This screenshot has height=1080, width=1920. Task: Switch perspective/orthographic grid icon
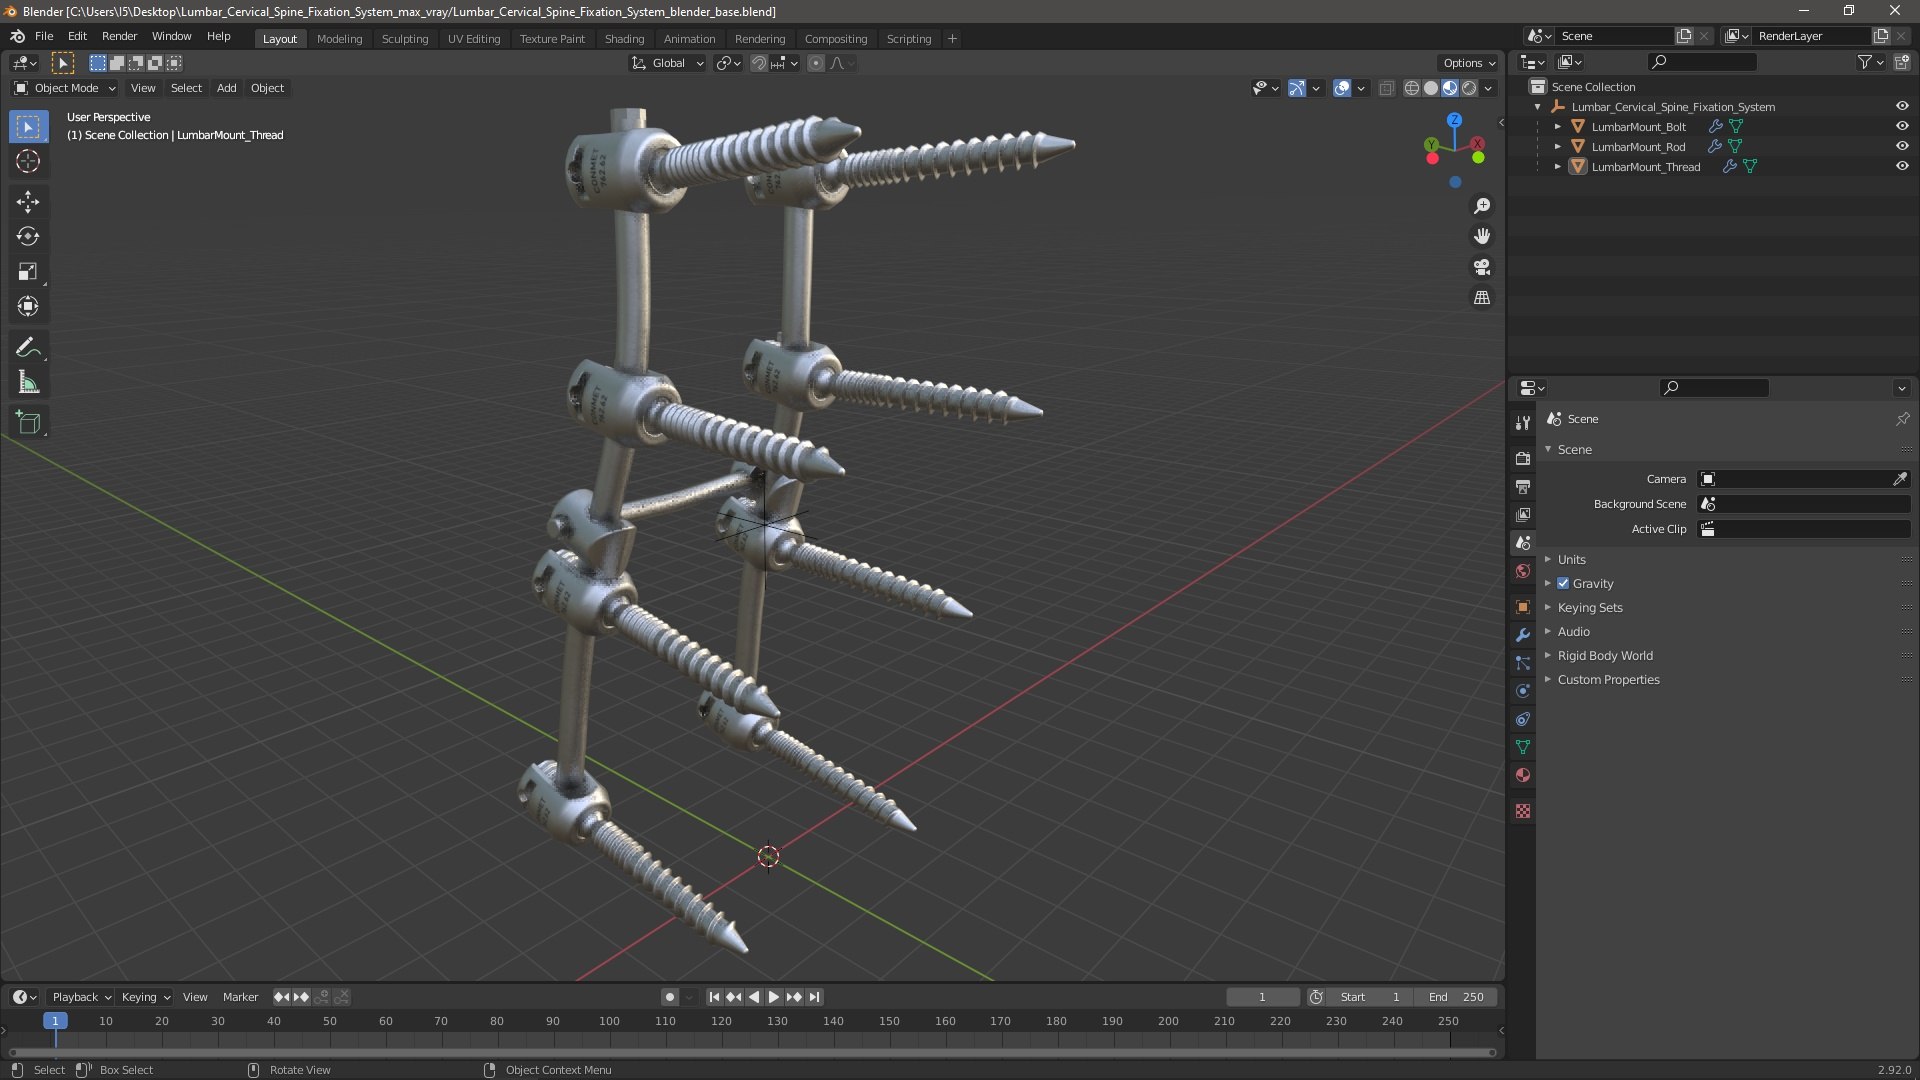1482,298
